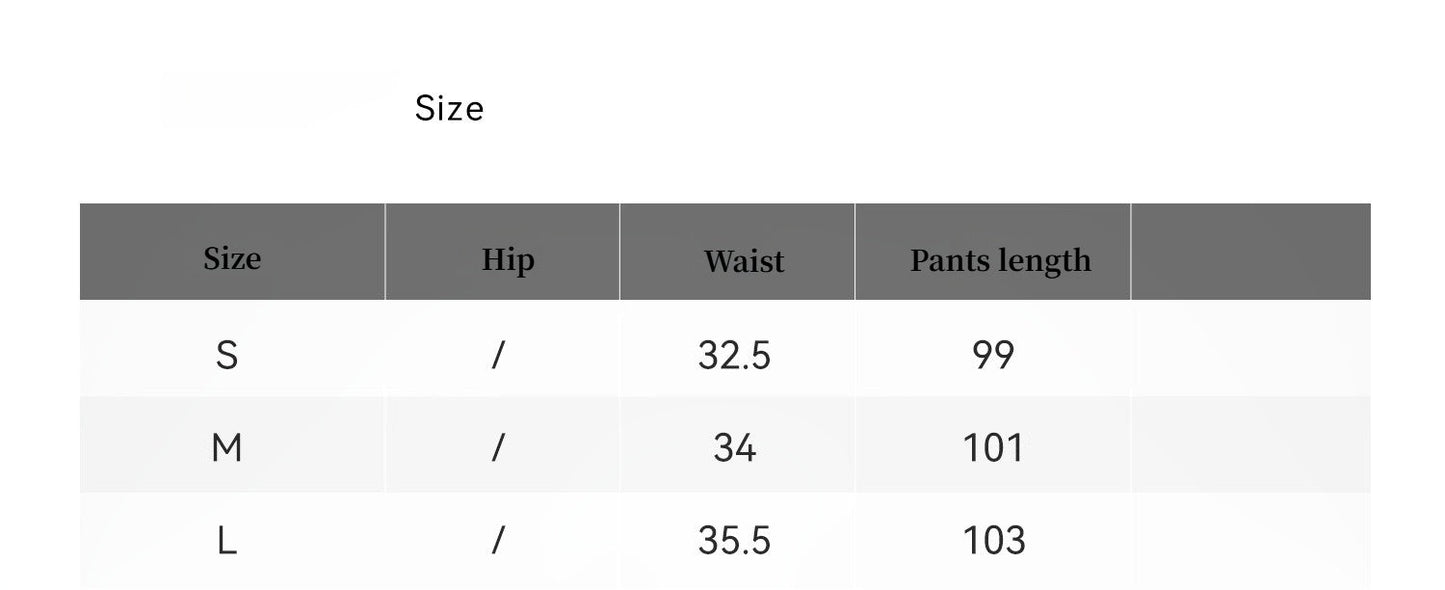Click the empty last cell in row M
The width and height of the screenshot is (1445, 590).
click(1250, 447)
